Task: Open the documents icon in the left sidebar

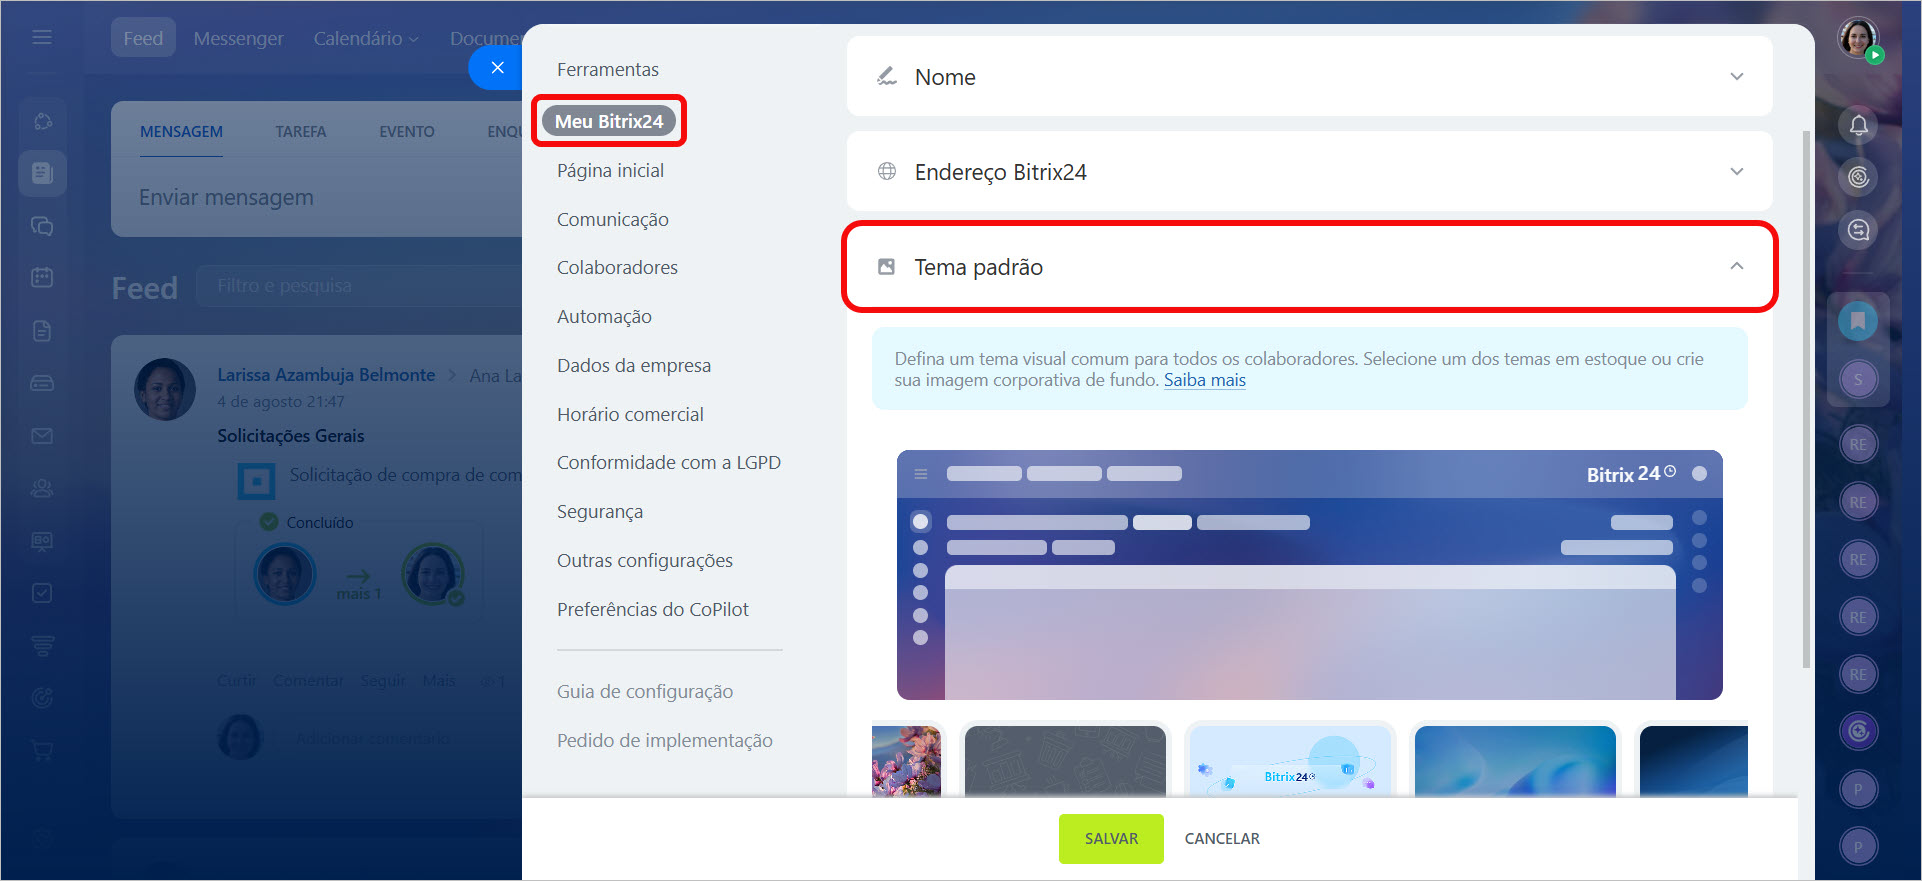Action: tap(42, 331)
